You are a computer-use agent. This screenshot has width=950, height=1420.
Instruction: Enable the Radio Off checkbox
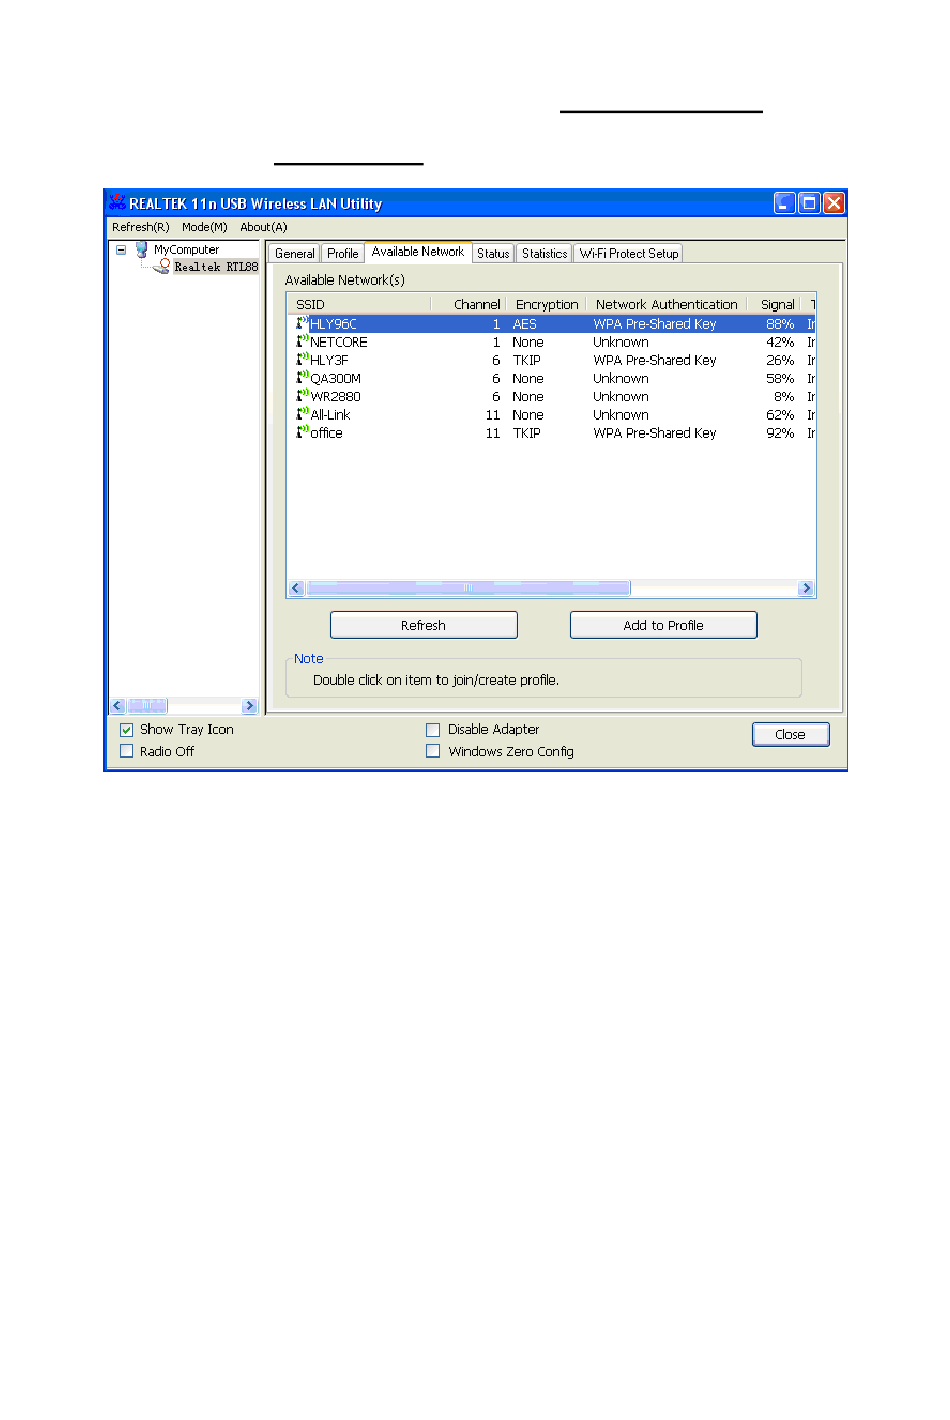pyautogui.click(x=127, y=751)
